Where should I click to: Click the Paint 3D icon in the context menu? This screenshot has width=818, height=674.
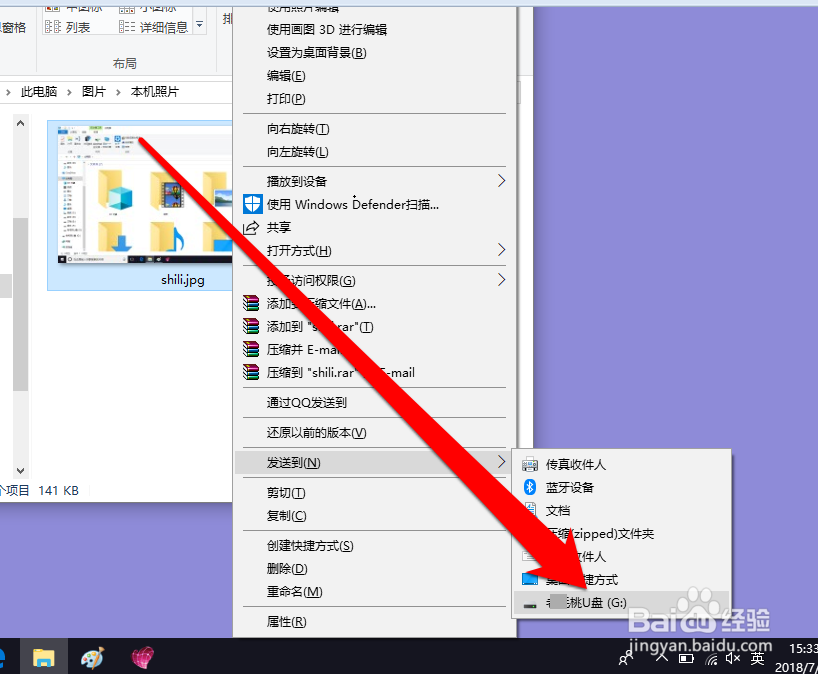pyautogui.click(x=251, y=29)
